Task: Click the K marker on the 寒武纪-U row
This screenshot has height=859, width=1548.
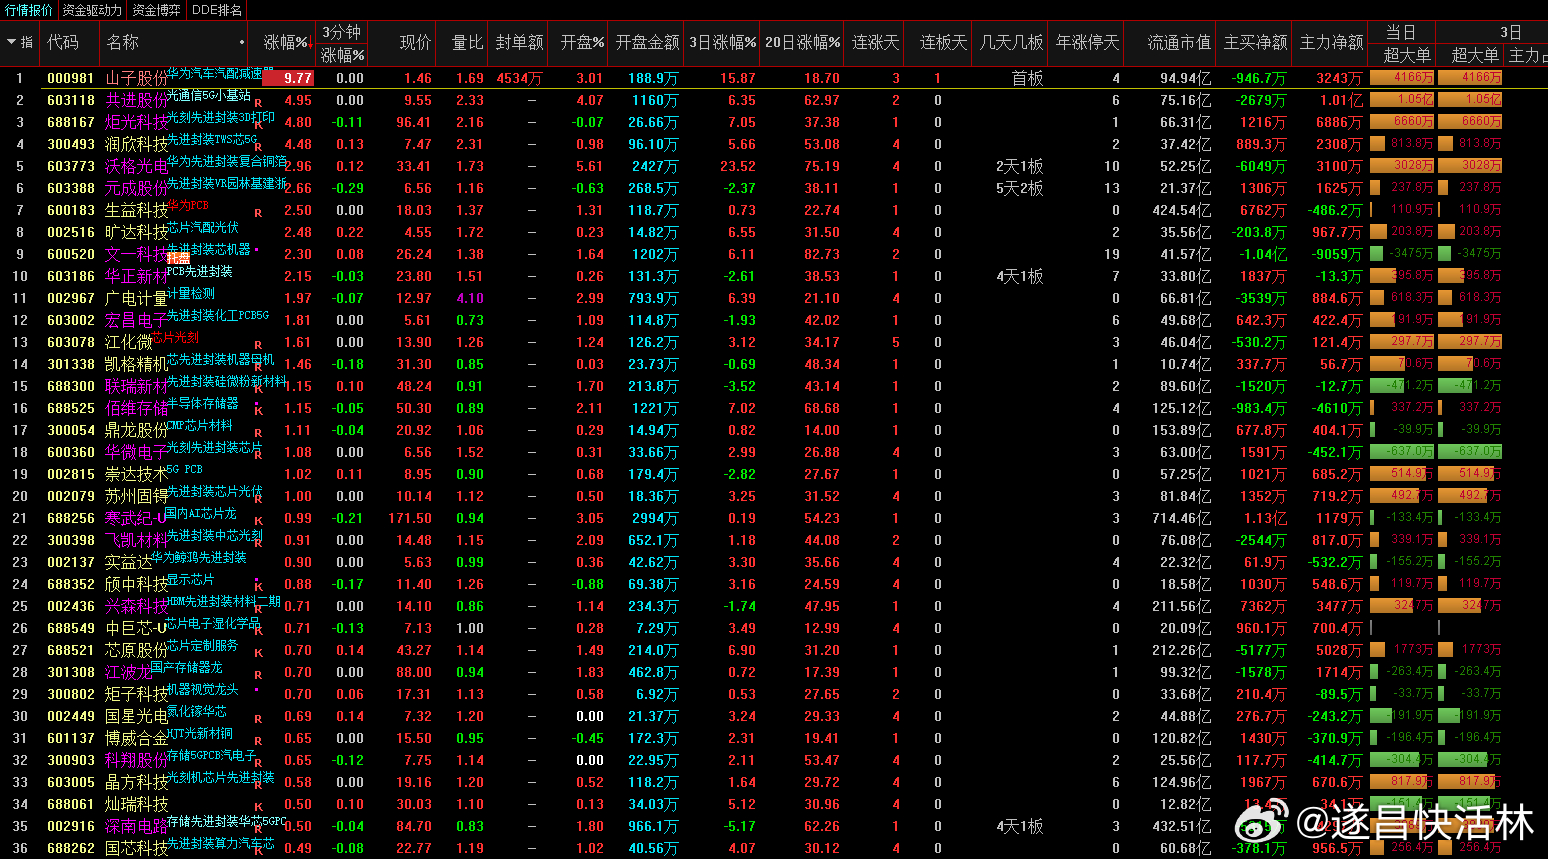Action: [259, 521]
